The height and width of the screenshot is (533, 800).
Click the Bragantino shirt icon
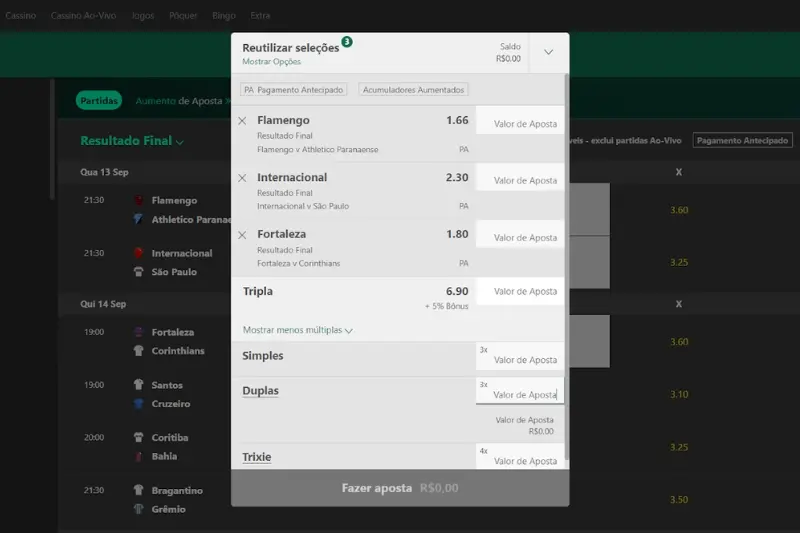(138, 490)
